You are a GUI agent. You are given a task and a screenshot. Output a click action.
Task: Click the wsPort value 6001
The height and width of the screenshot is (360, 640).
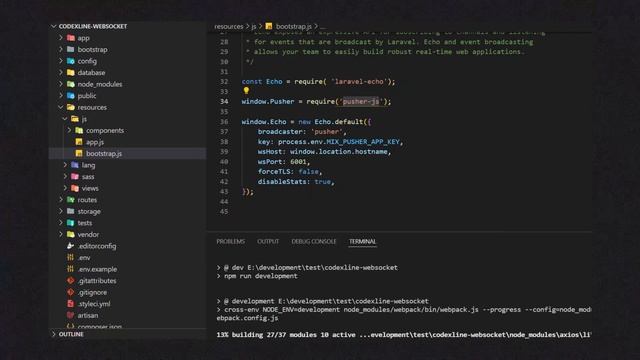click(298, 162)
